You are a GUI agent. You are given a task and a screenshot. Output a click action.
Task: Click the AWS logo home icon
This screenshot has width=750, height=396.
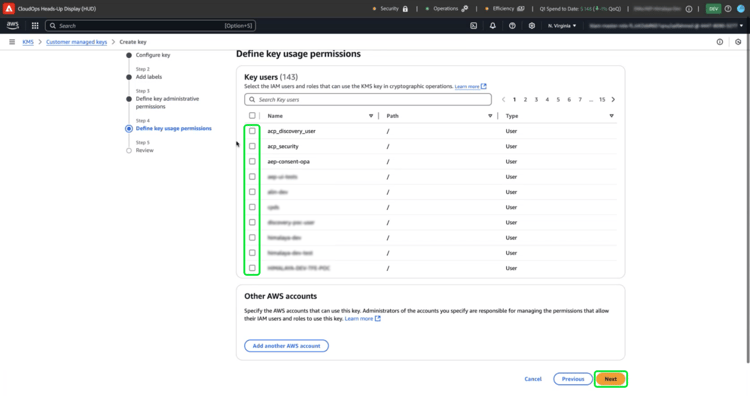click(x=13, y=26)
